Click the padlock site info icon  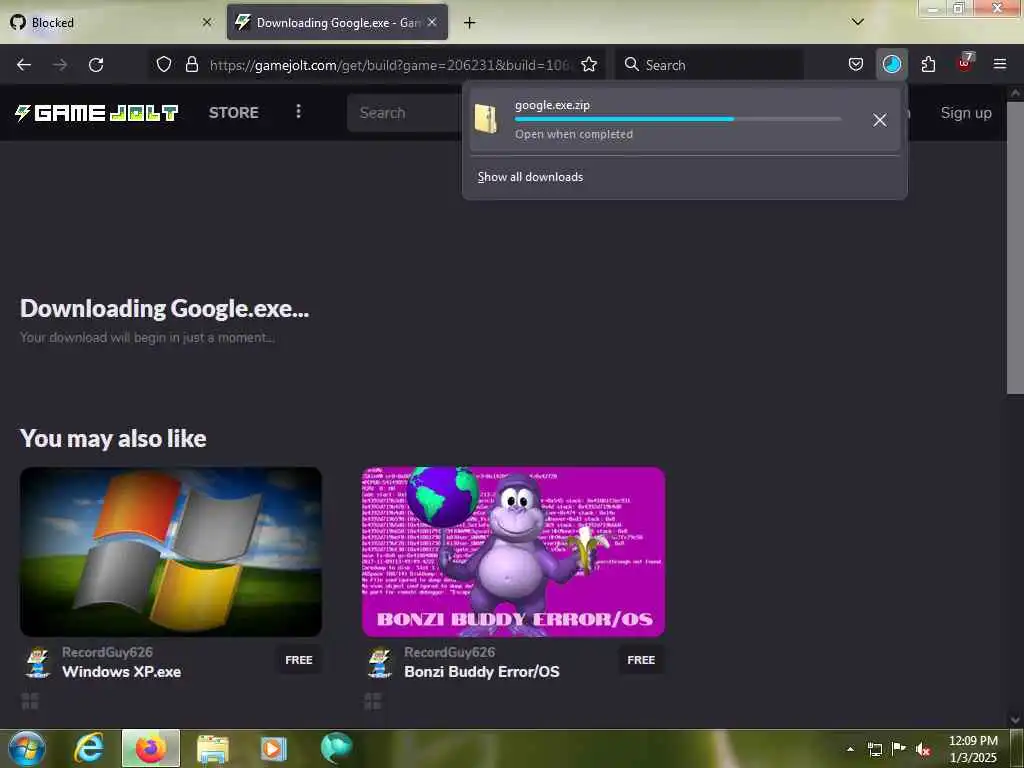point(191,65)
